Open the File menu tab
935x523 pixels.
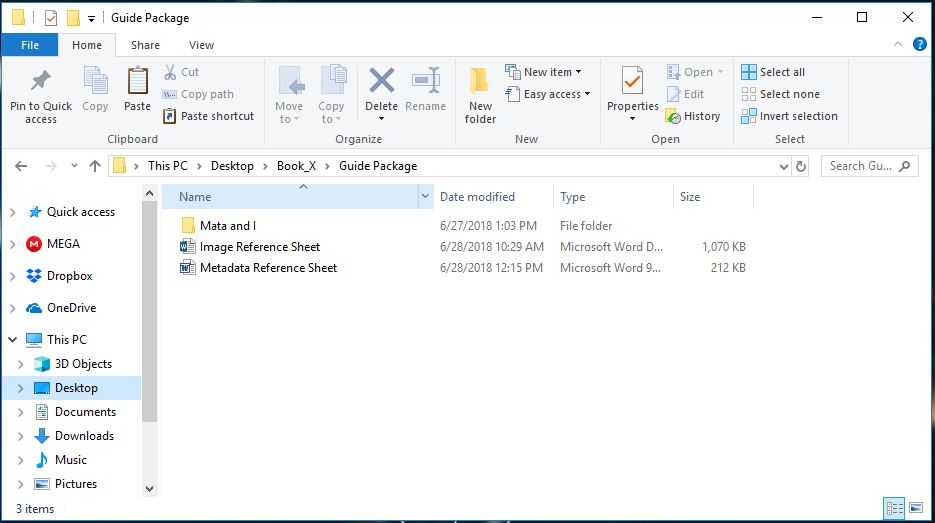30,45
